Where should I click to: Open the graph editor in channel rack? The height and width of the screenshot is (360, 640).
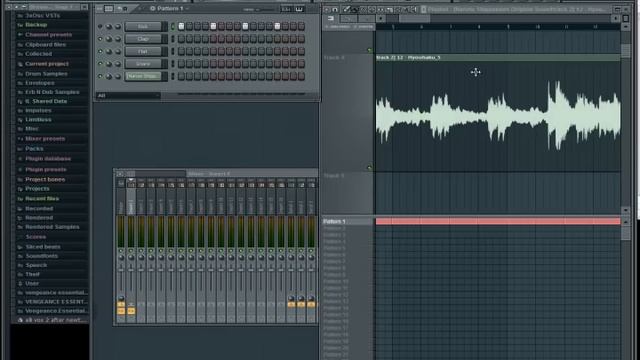coord(286,9)
